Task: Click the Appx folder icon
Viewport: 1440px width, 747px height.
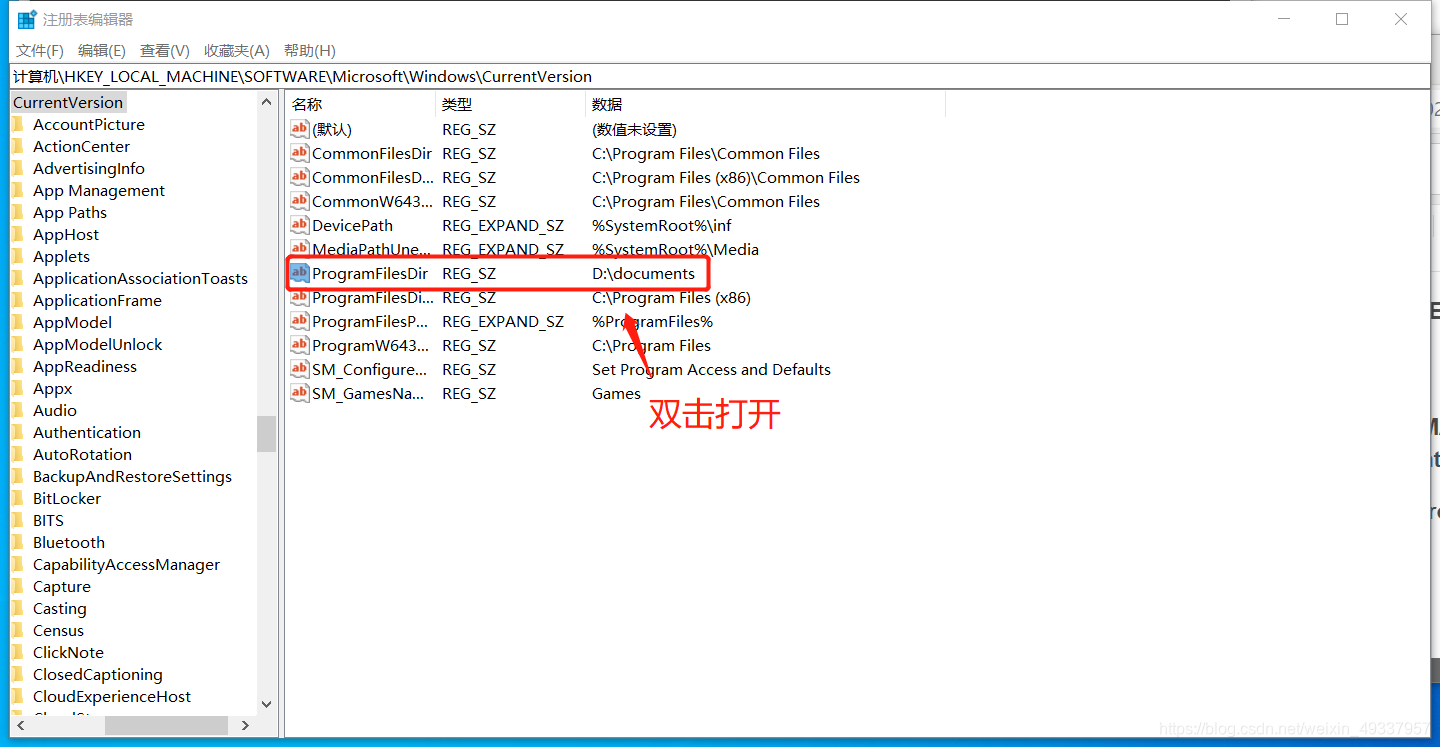Action: point(17,388)
